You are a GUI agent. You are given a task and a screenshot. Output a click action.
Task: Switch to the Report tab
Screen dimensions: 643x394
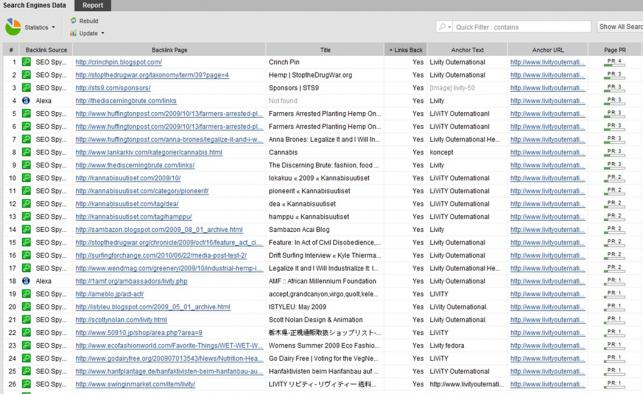click(x=93, y=5)
